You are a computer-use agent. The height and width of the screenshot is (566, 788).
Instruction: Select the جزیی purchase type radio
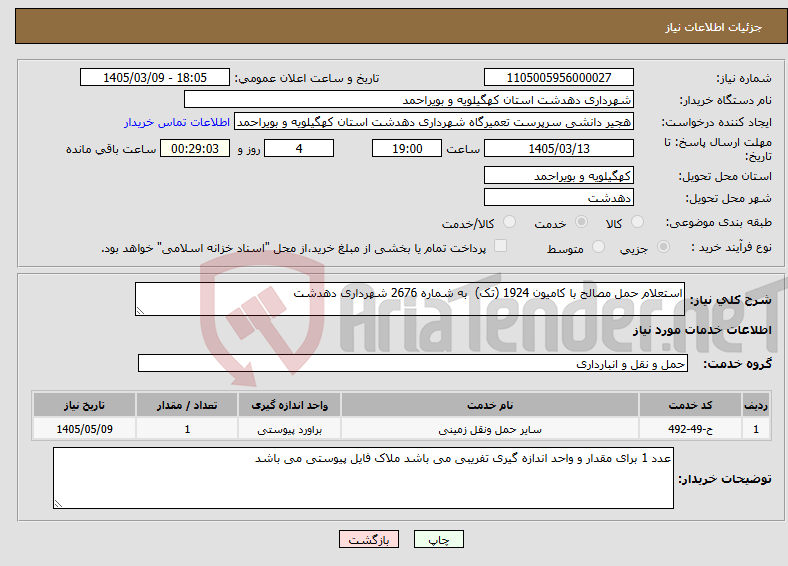point(663,247)
